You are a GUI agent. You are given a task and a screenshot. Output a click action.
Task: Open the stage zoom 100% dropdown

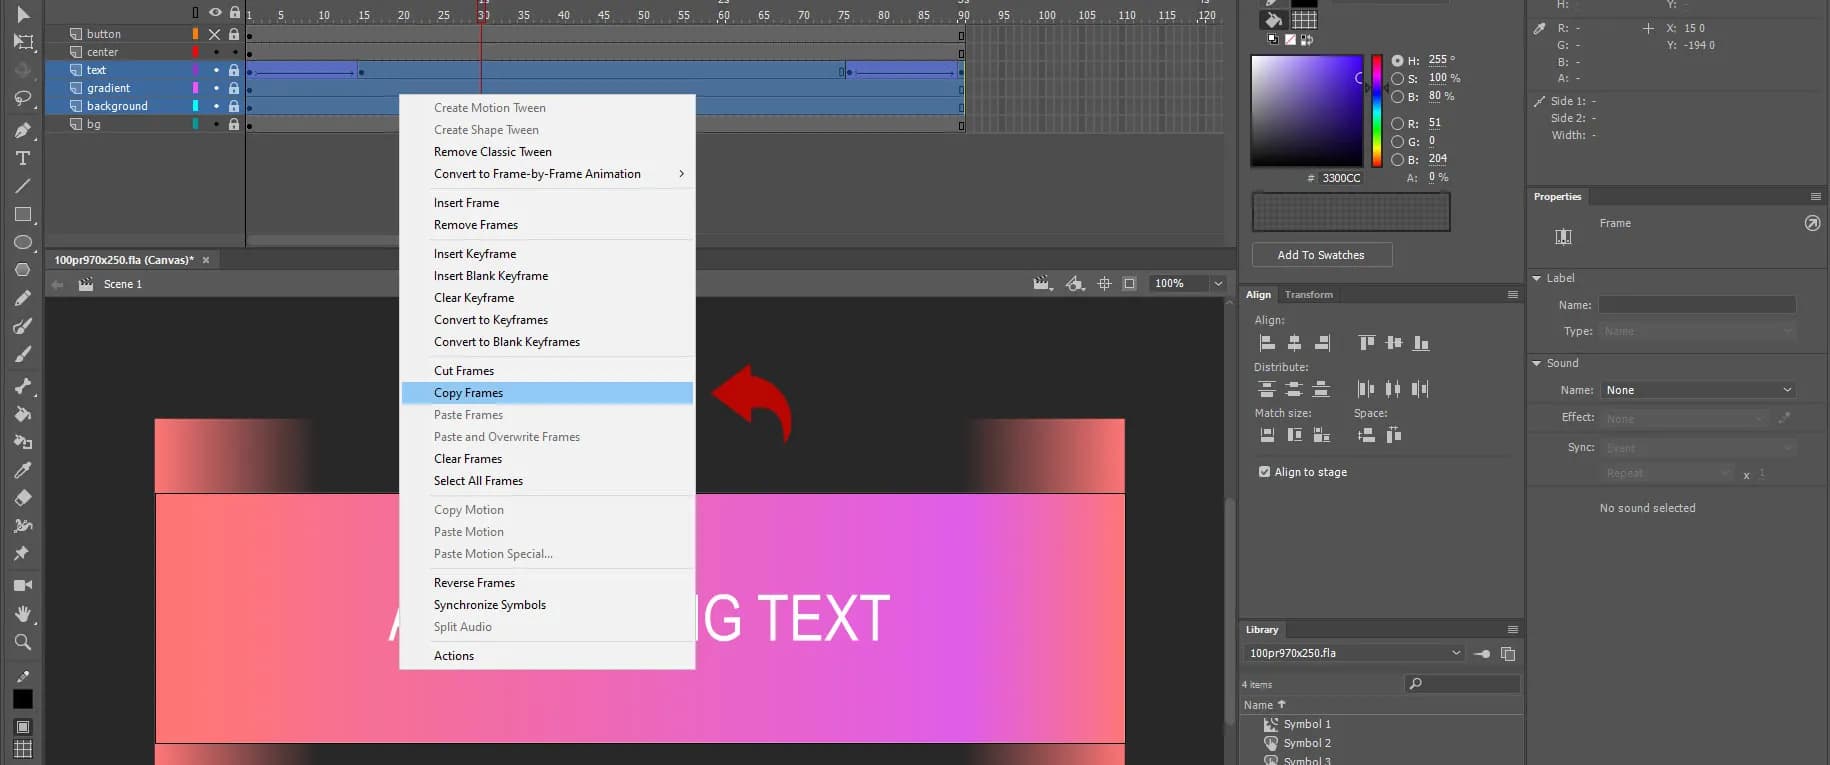click(1218, 284)
